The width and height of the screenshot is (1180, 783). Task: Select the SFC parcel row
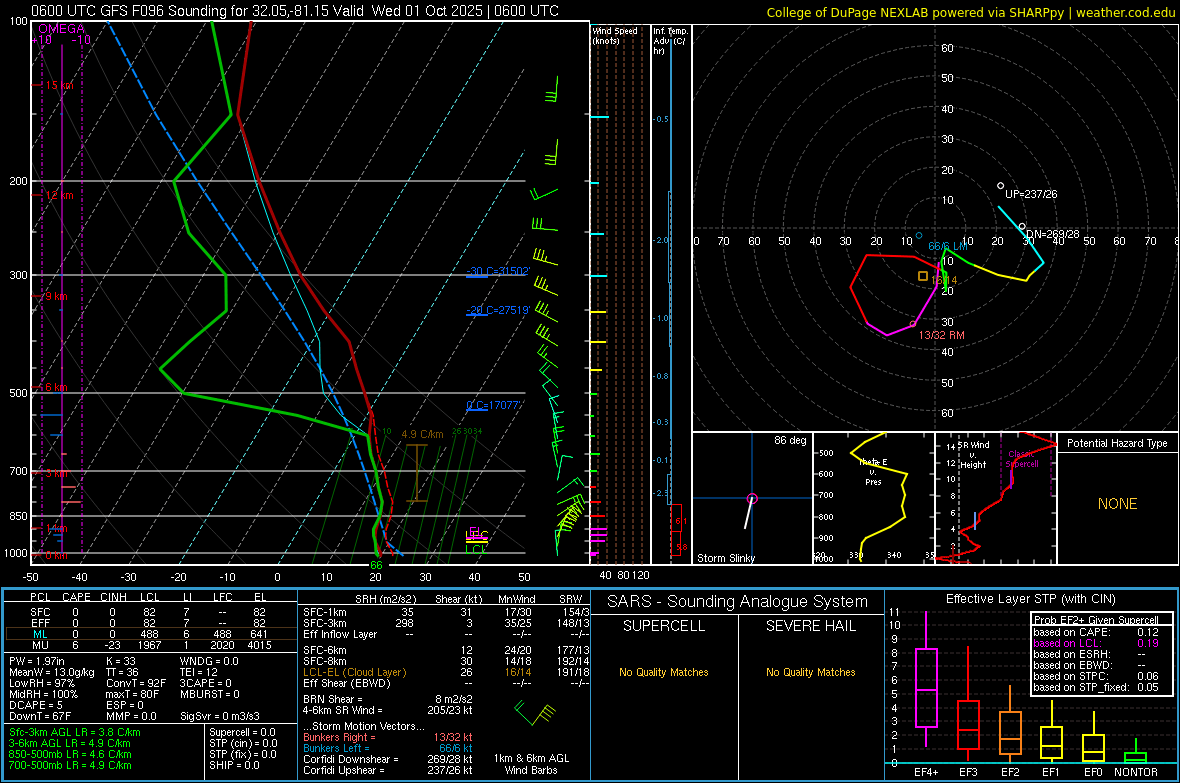[x=151, y=612]
